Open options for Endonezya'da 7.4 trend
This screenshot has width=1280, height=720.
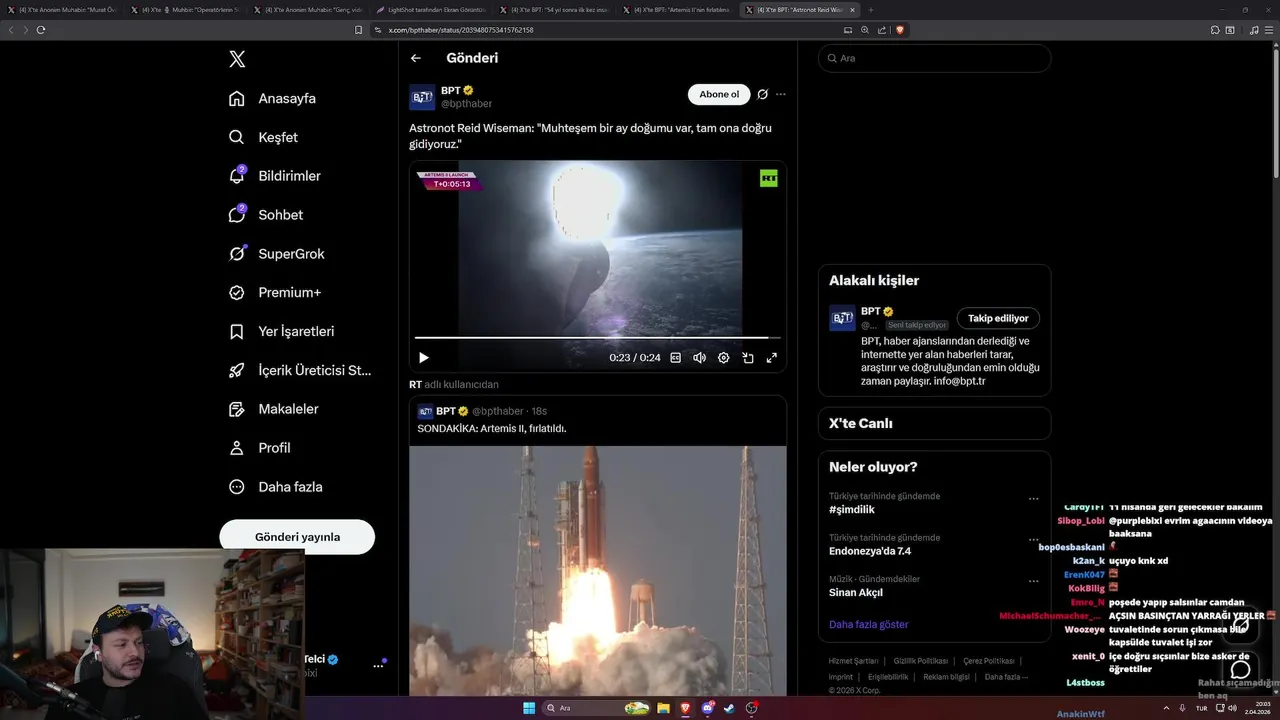pyautogui.click(x=1034, y=540)
